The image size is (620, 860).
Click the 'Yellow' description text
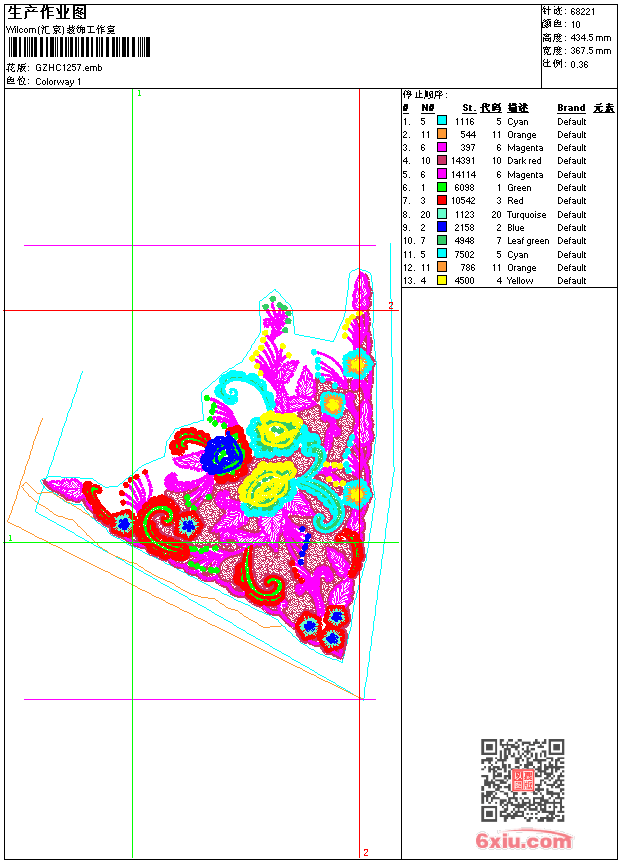click(x=520, y=281)
